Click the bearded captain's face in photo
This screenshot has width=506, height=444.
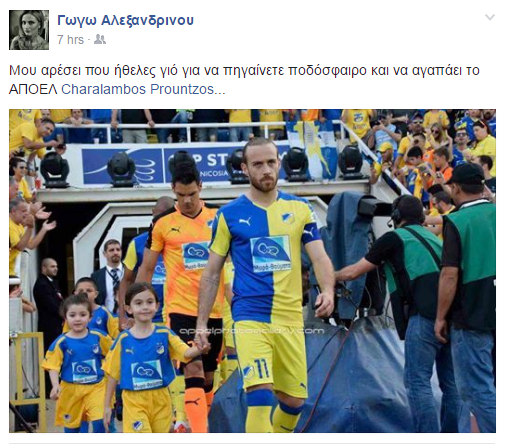262,169
